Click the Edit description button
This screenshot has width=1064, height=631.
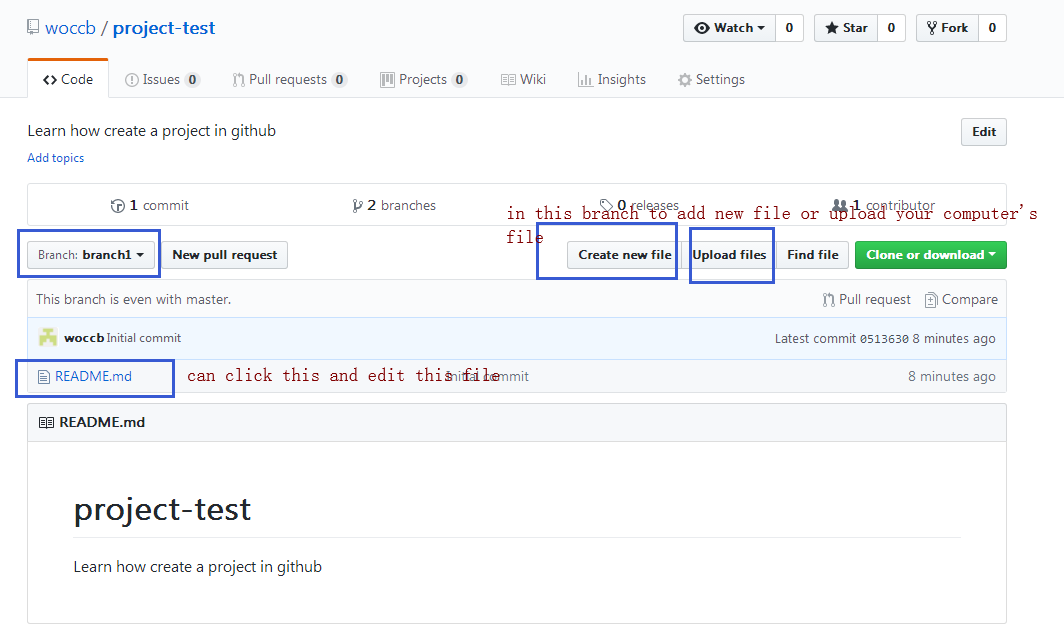coord(983,132)
